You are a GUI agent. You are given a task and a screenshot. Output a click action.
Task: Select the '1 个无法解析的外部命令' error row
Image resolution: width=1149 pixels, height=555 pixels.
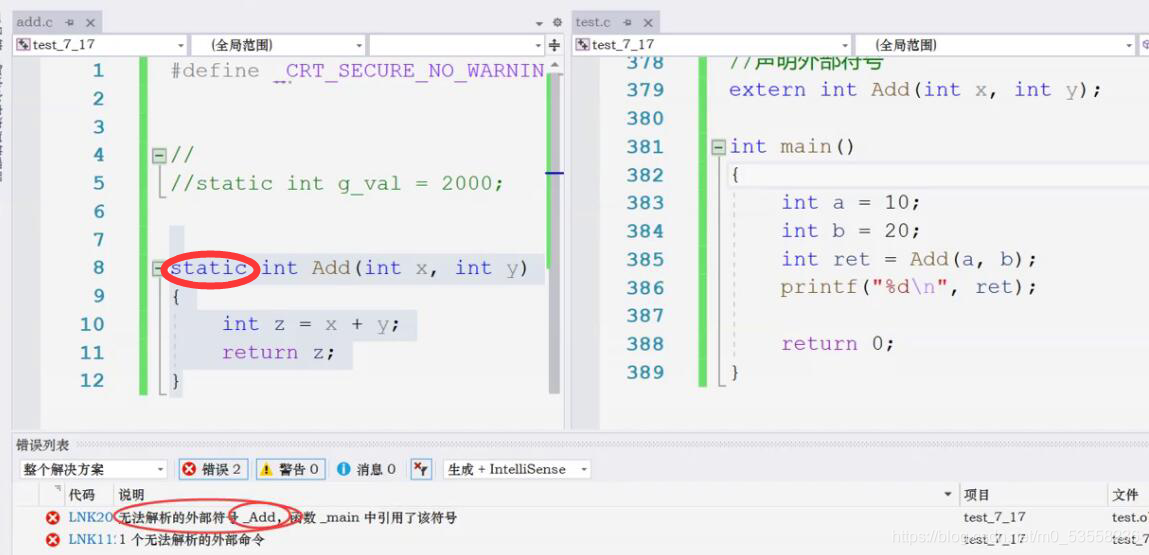(192, 540)
